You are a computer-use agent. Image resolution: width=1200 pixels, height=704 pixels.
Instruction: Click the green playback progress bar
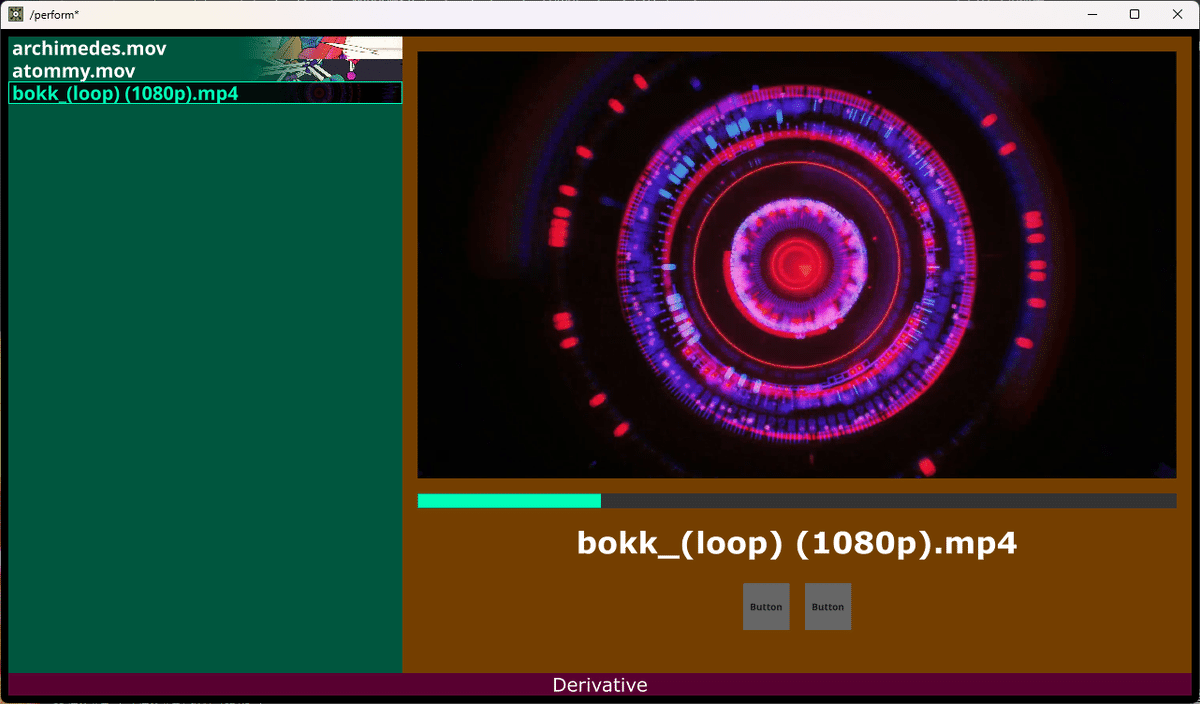[797, 501]
